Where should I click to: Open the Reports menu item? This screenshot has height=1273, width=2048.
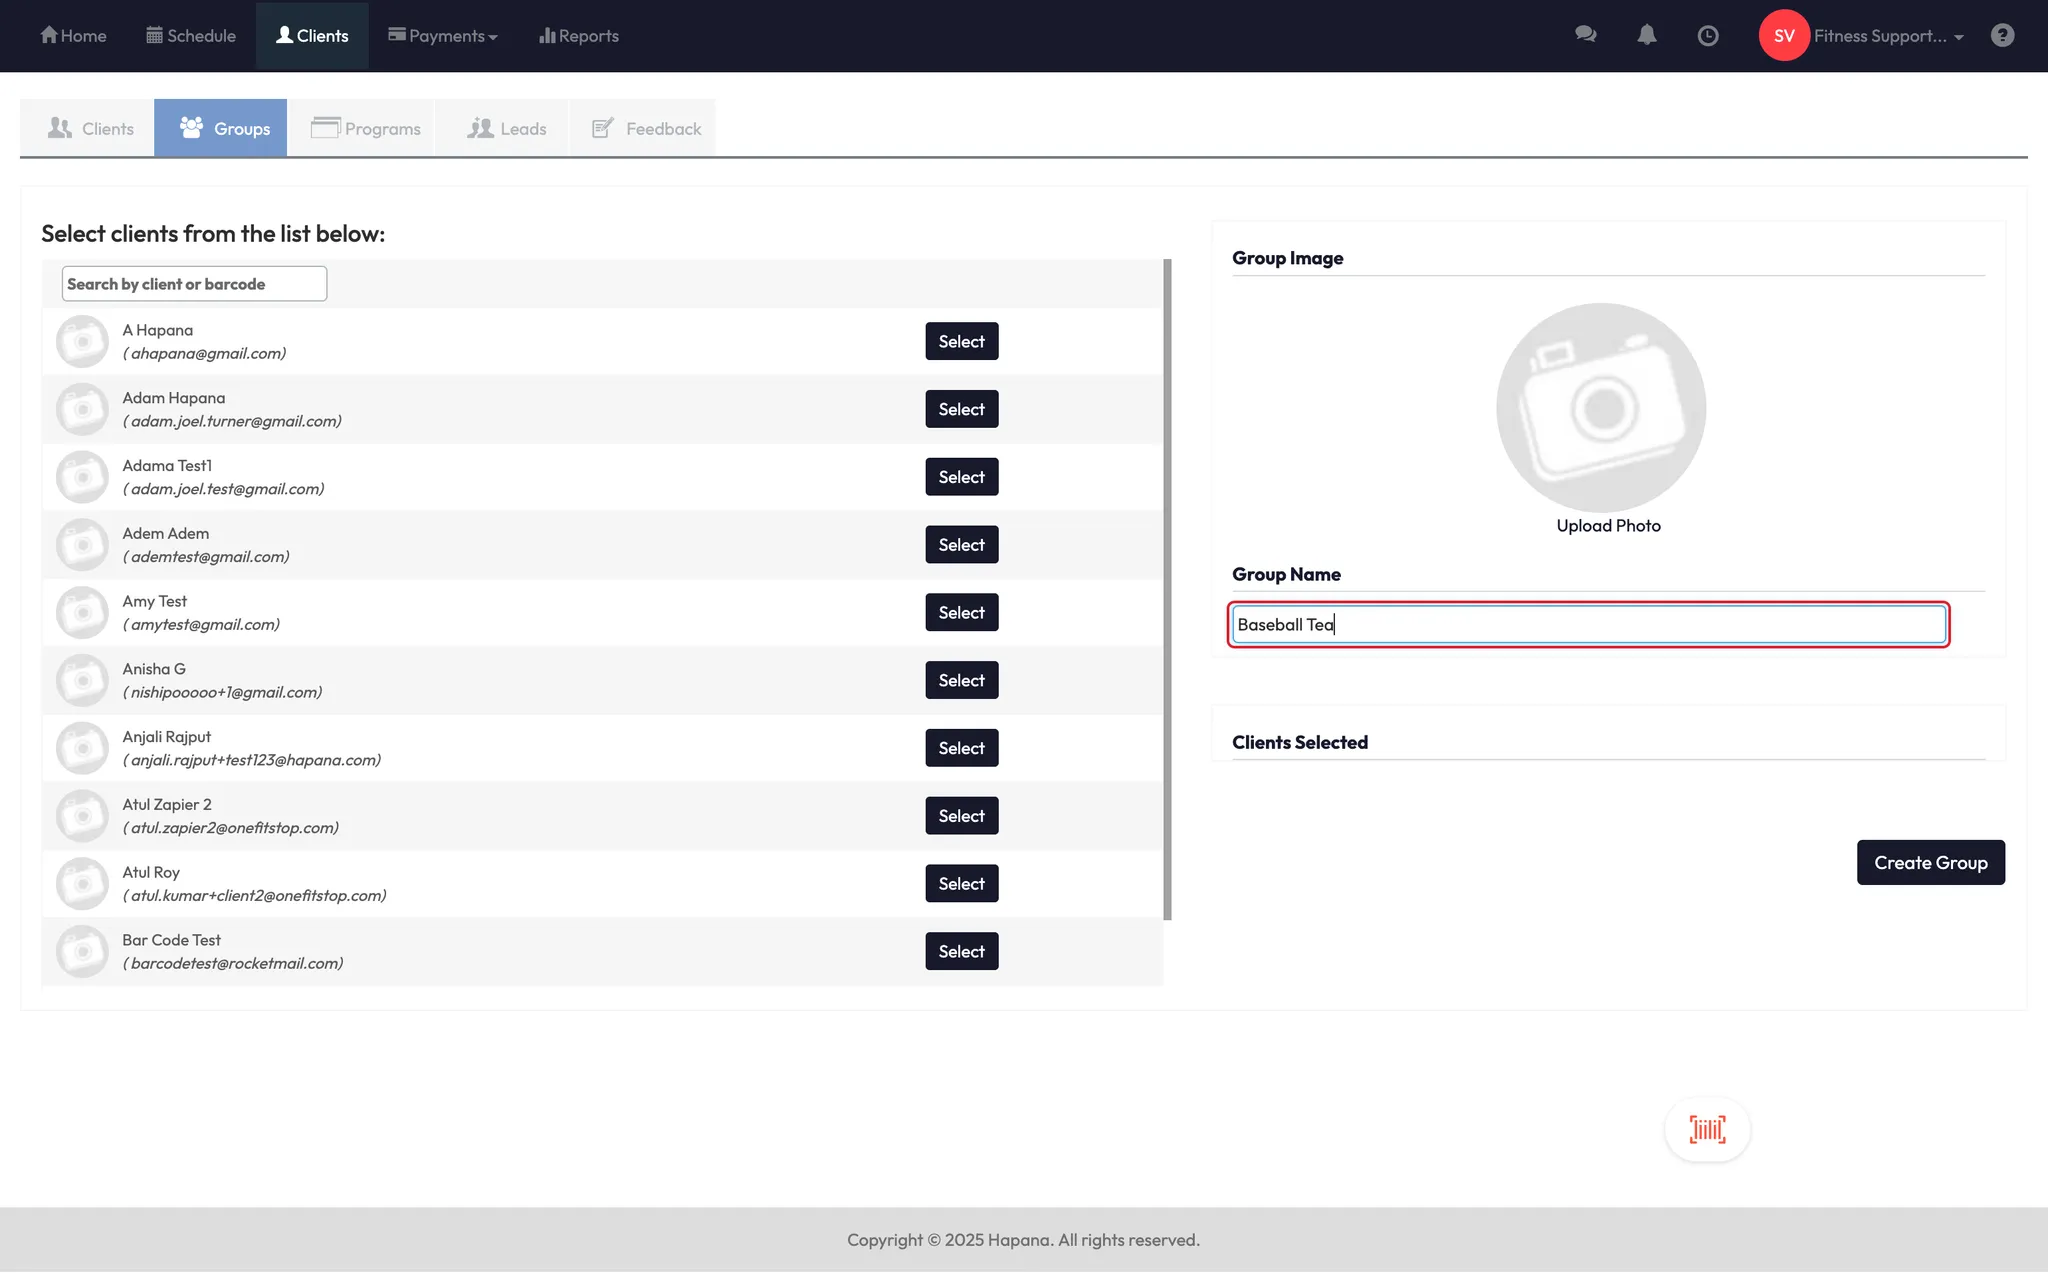579,35
